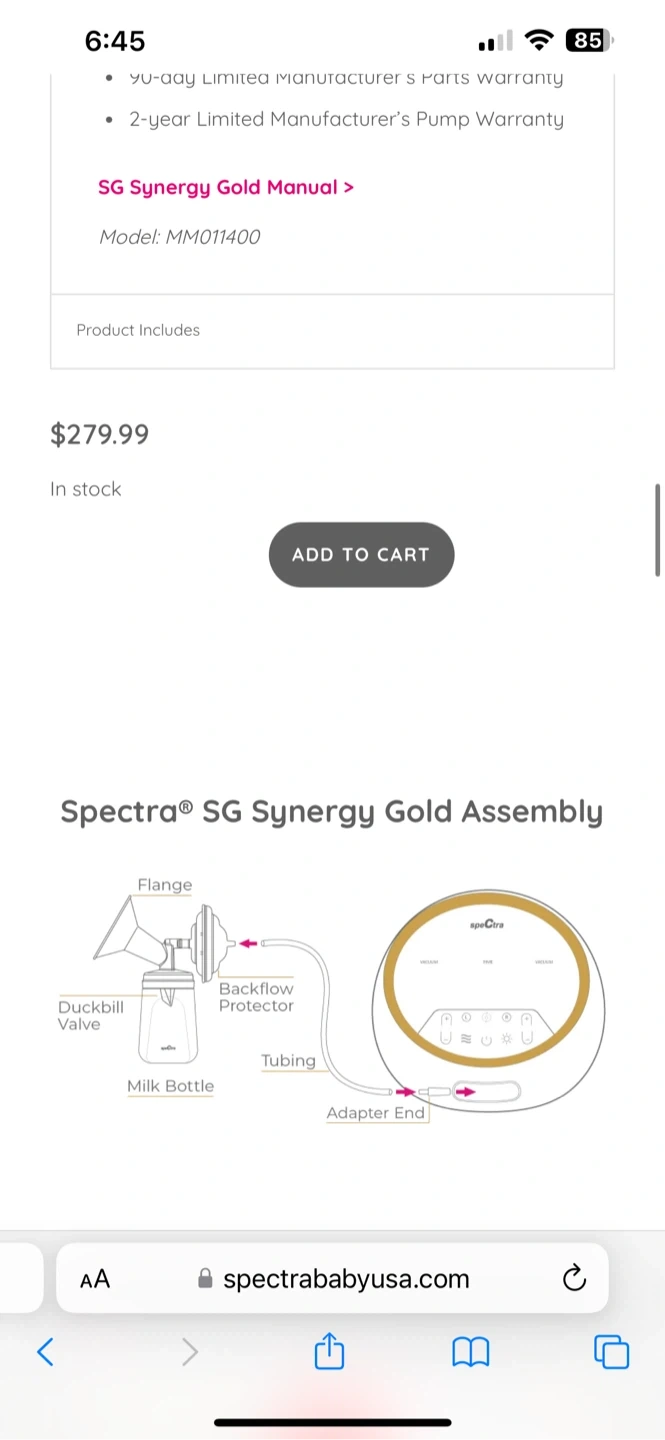This screenshot has width=665, height=1440.
Task: Expand the Product Includes section
Action: pos(332,330)
